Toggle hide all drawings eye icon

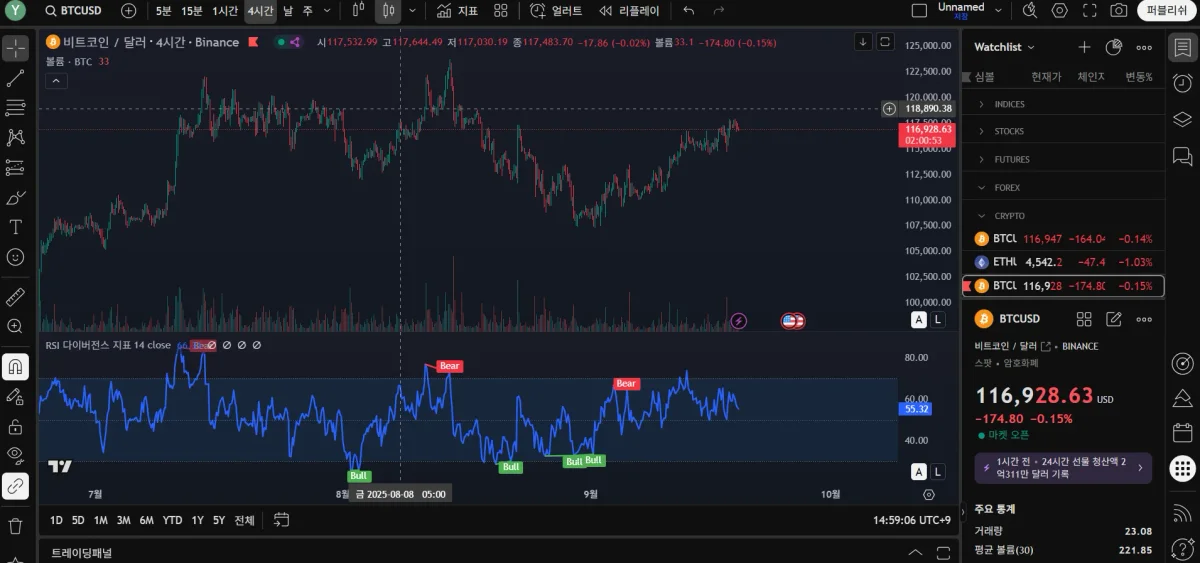[x=15, y=455]
